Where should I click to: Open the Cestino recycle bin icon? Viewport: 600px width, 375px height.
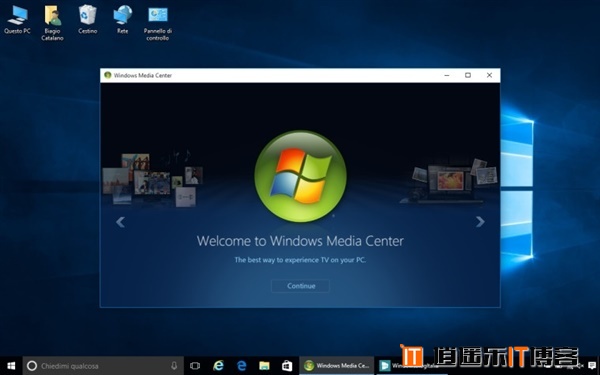pos(88,20)
